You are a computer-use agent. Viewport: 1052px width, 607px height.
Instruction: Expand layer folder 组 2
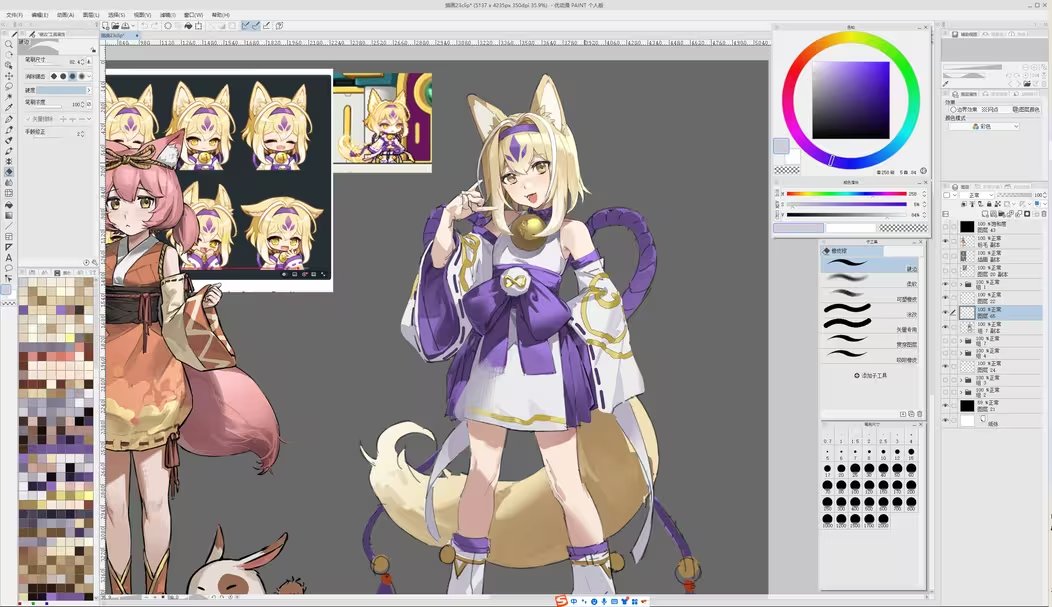(x=961, y=392)
